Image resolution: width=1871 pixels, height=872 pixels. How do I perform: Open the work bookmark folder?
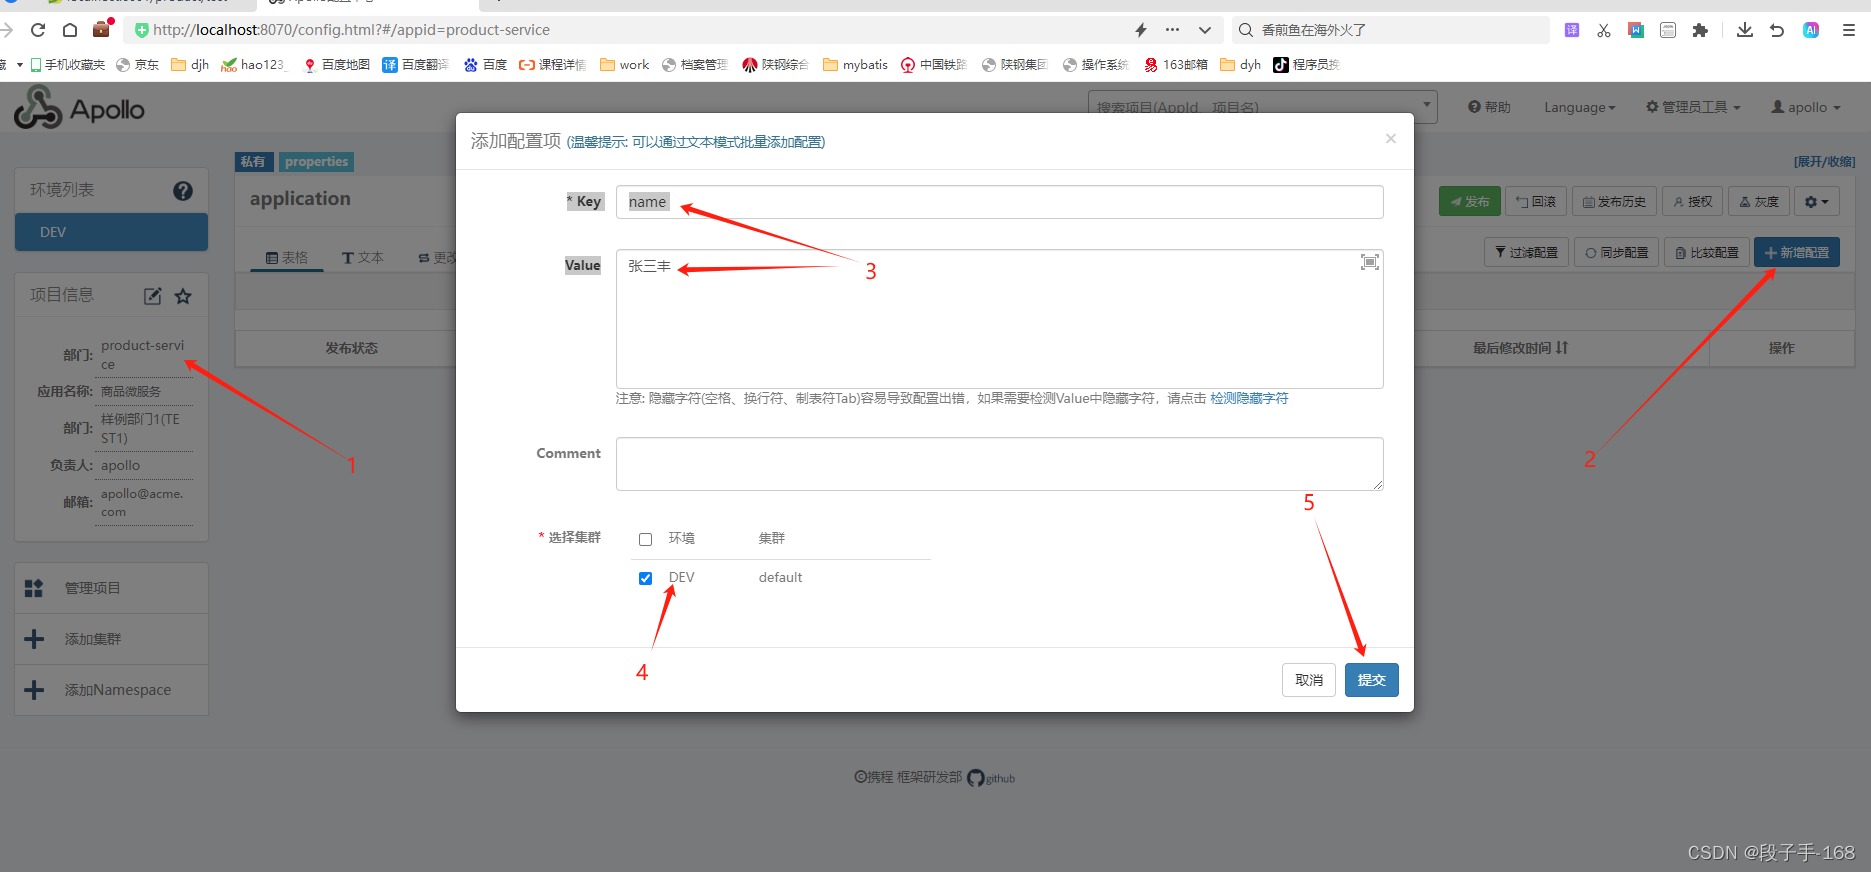point(625,65)
